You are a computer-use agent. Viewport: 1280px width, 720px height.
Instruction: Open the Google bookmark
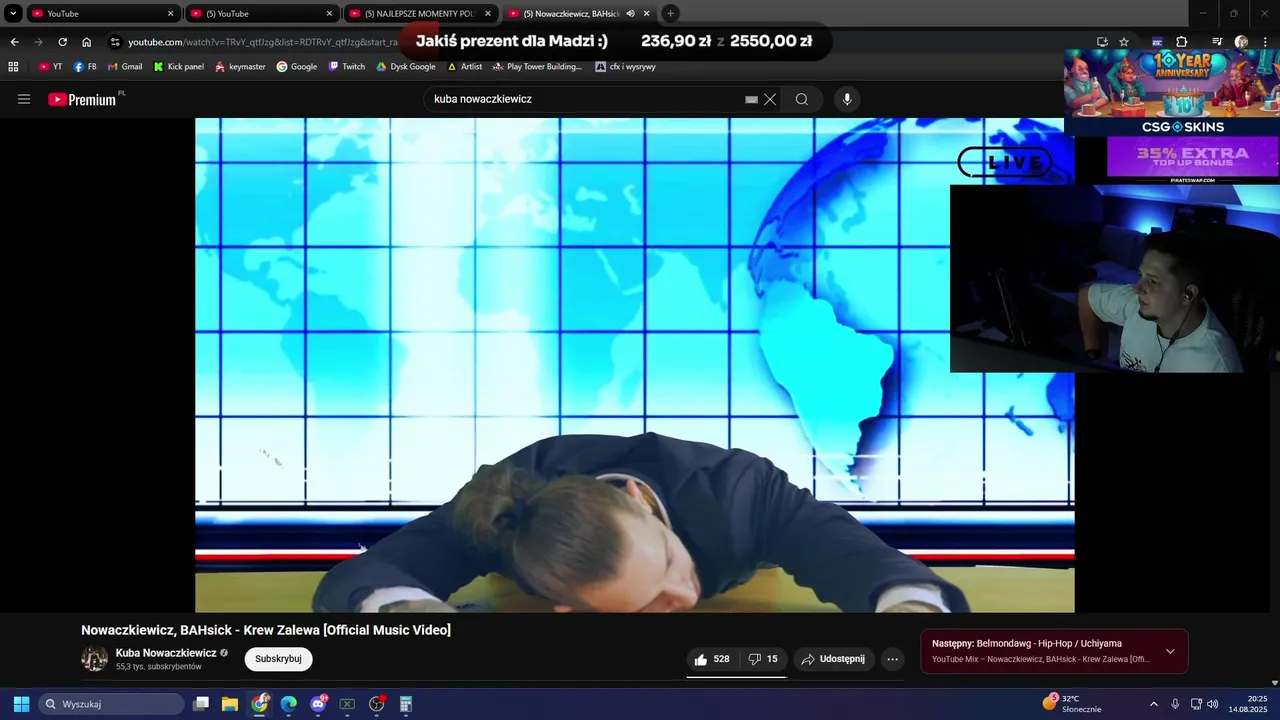(x=297, y=67)
